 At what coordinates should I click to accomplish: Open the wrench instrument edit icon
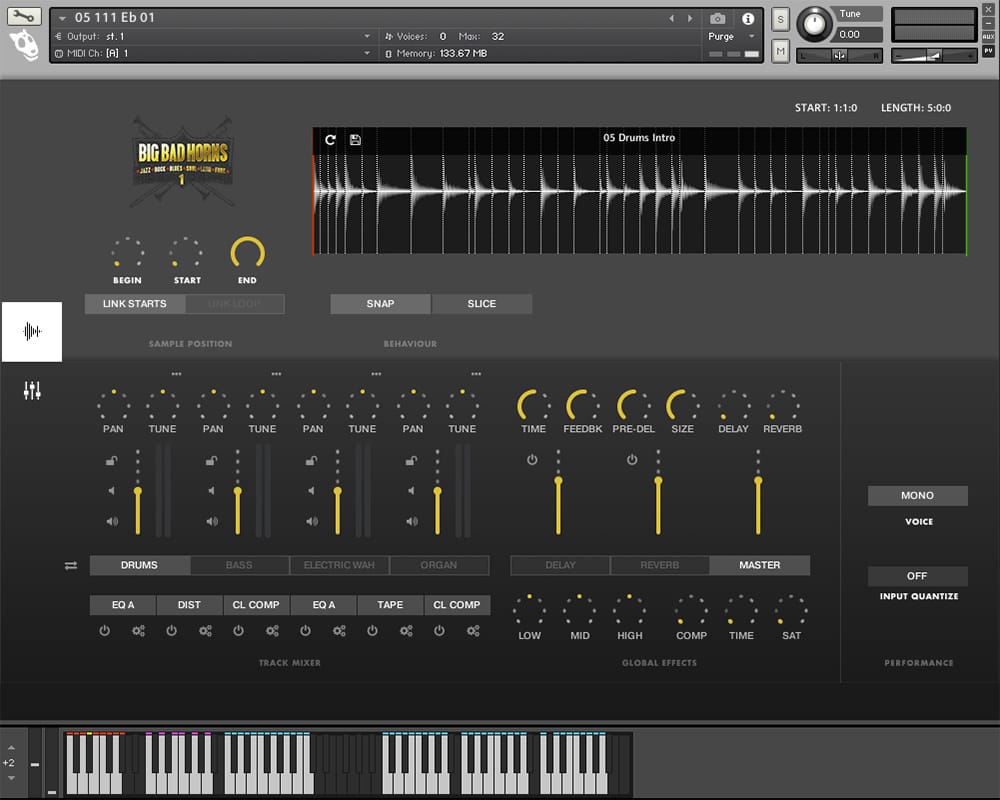[x=24, y=16]
